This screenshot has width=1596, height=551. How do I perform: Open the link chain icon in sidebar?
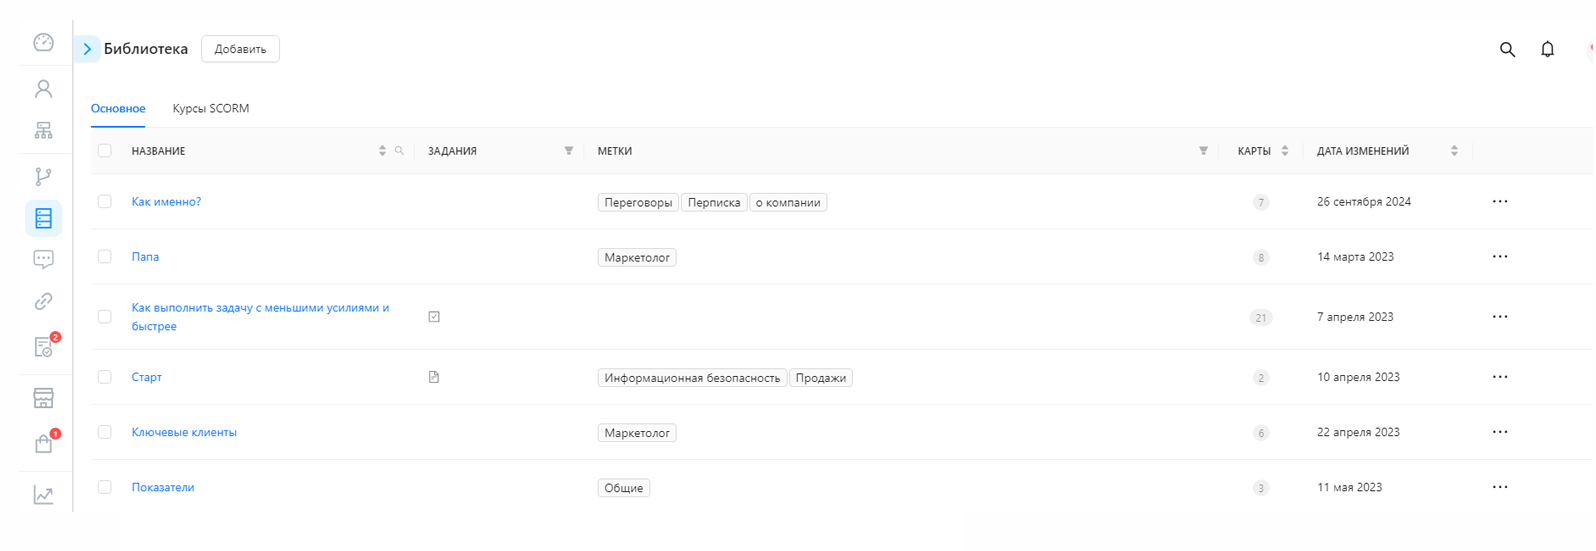coord(43,301)
